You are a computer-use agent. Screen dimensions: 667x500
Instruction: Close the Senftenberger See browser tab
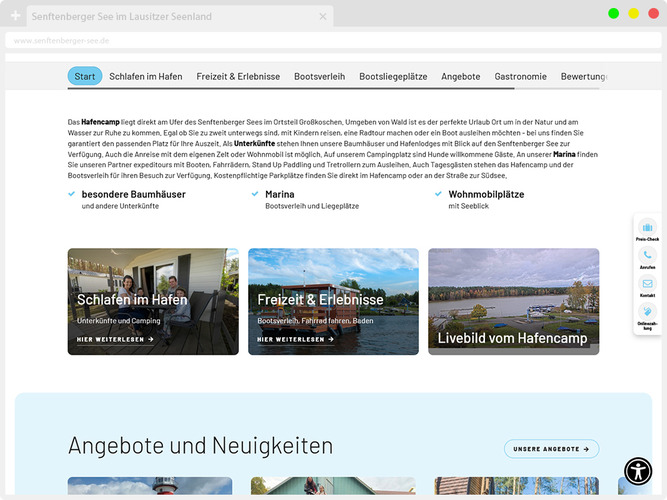[x=323, y=17]
